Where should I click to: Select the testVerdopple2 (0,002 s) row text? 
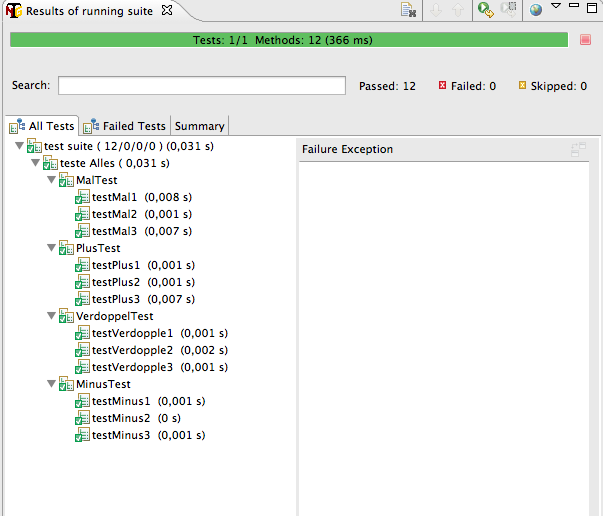pos(160,350)
